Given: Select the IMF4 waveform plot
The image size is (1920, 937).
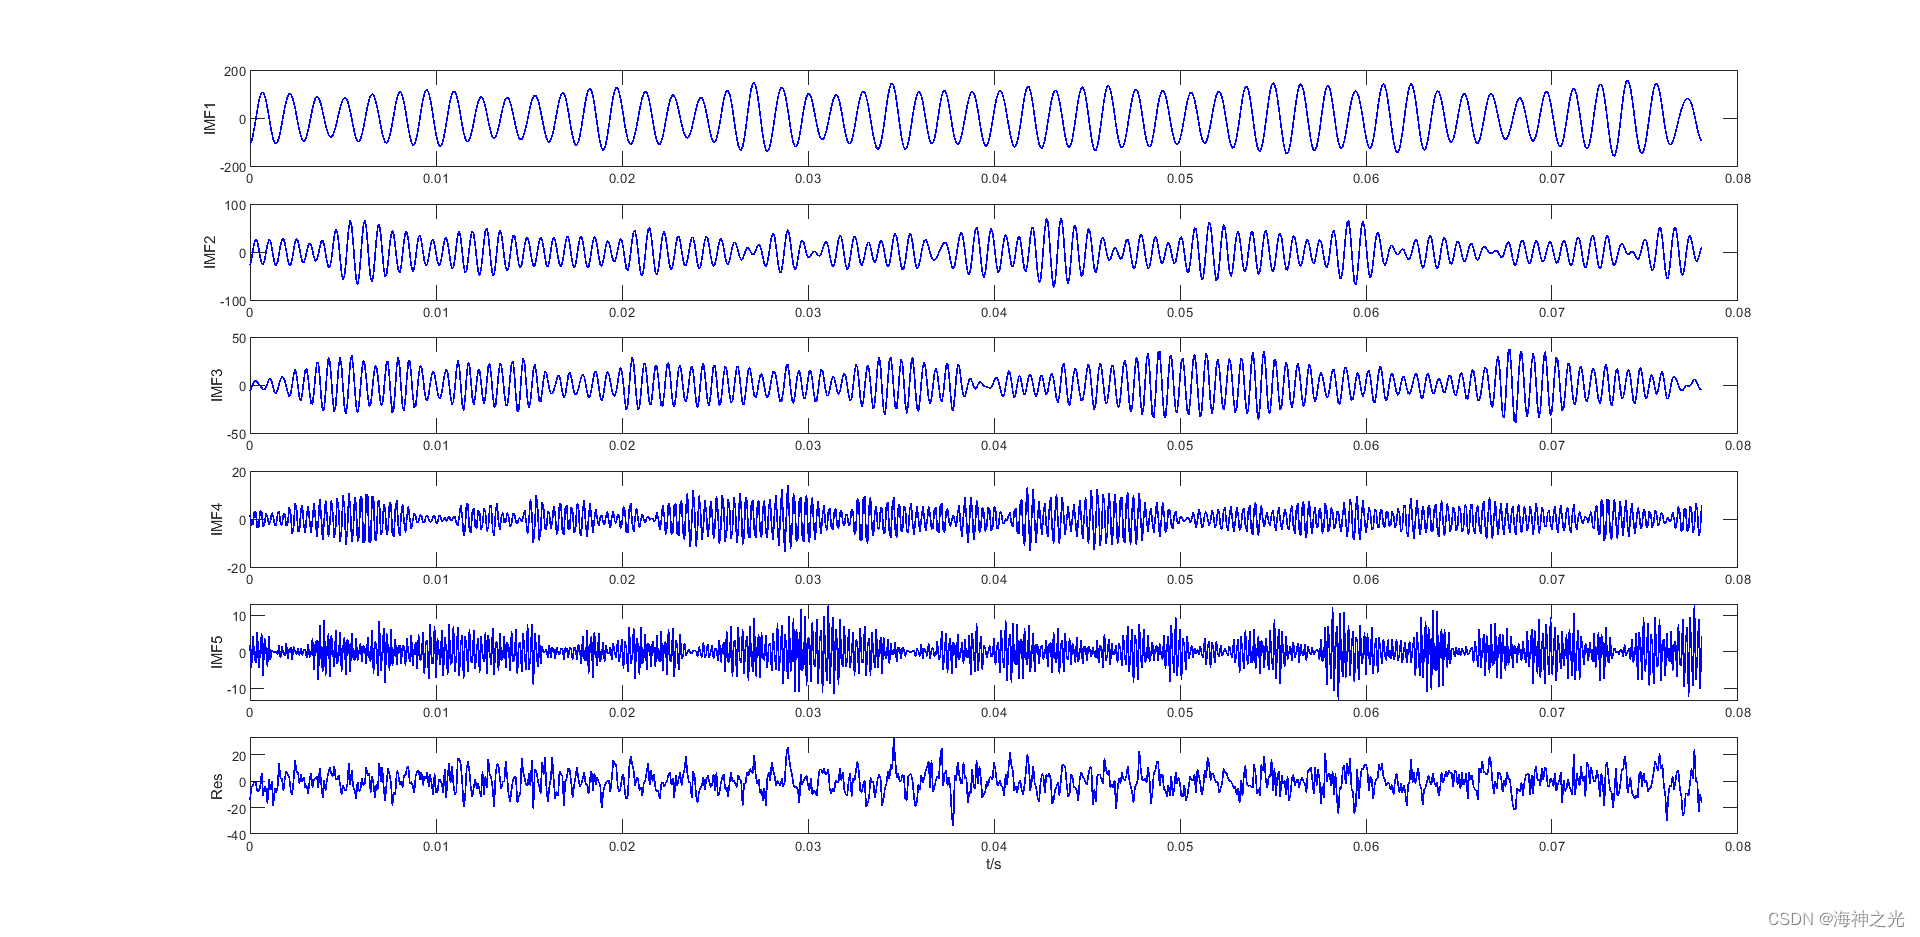Looking at the screenshot, I should click(x=993, y=519).
